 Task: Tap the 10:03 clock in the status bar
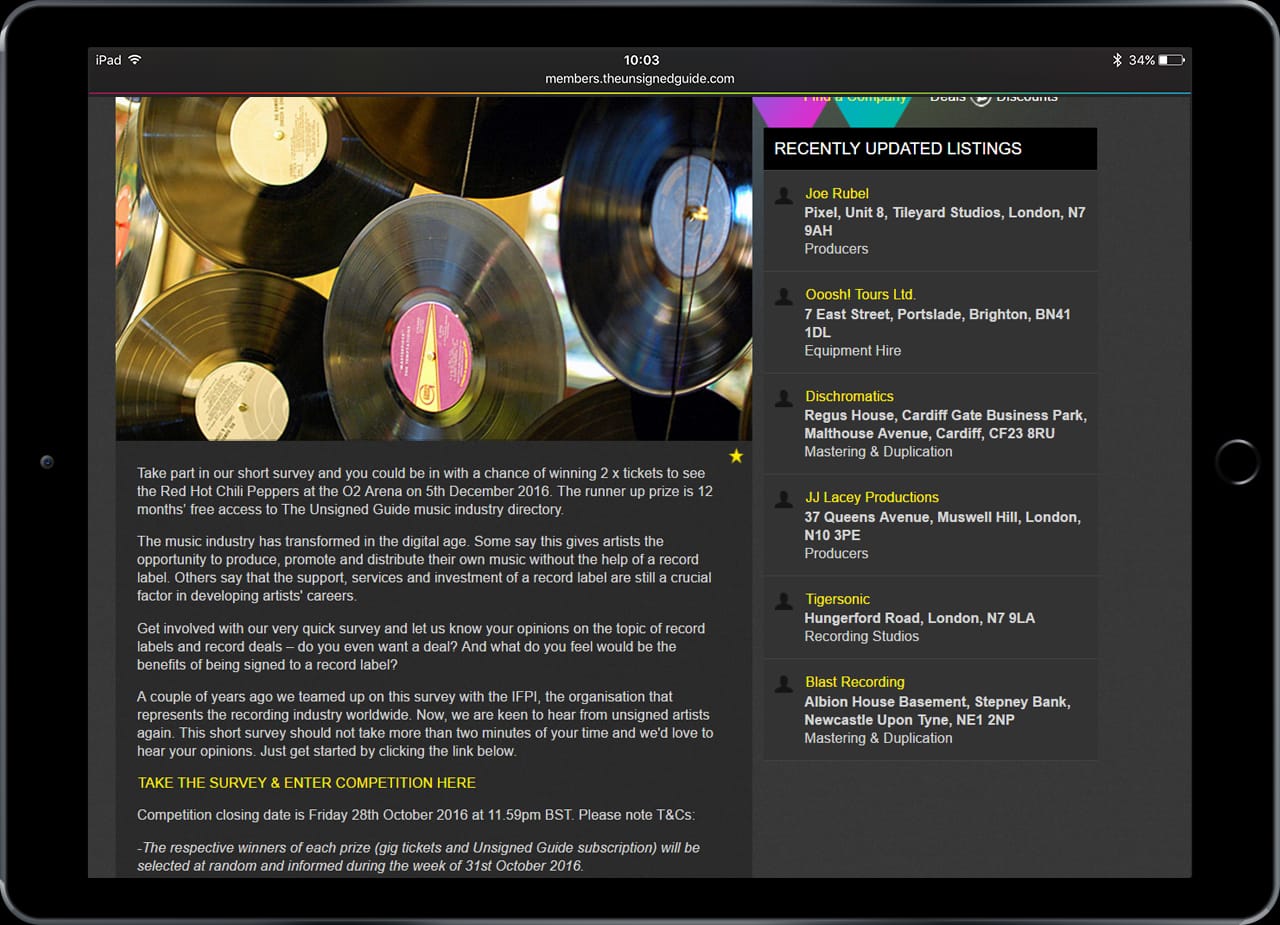641,60
